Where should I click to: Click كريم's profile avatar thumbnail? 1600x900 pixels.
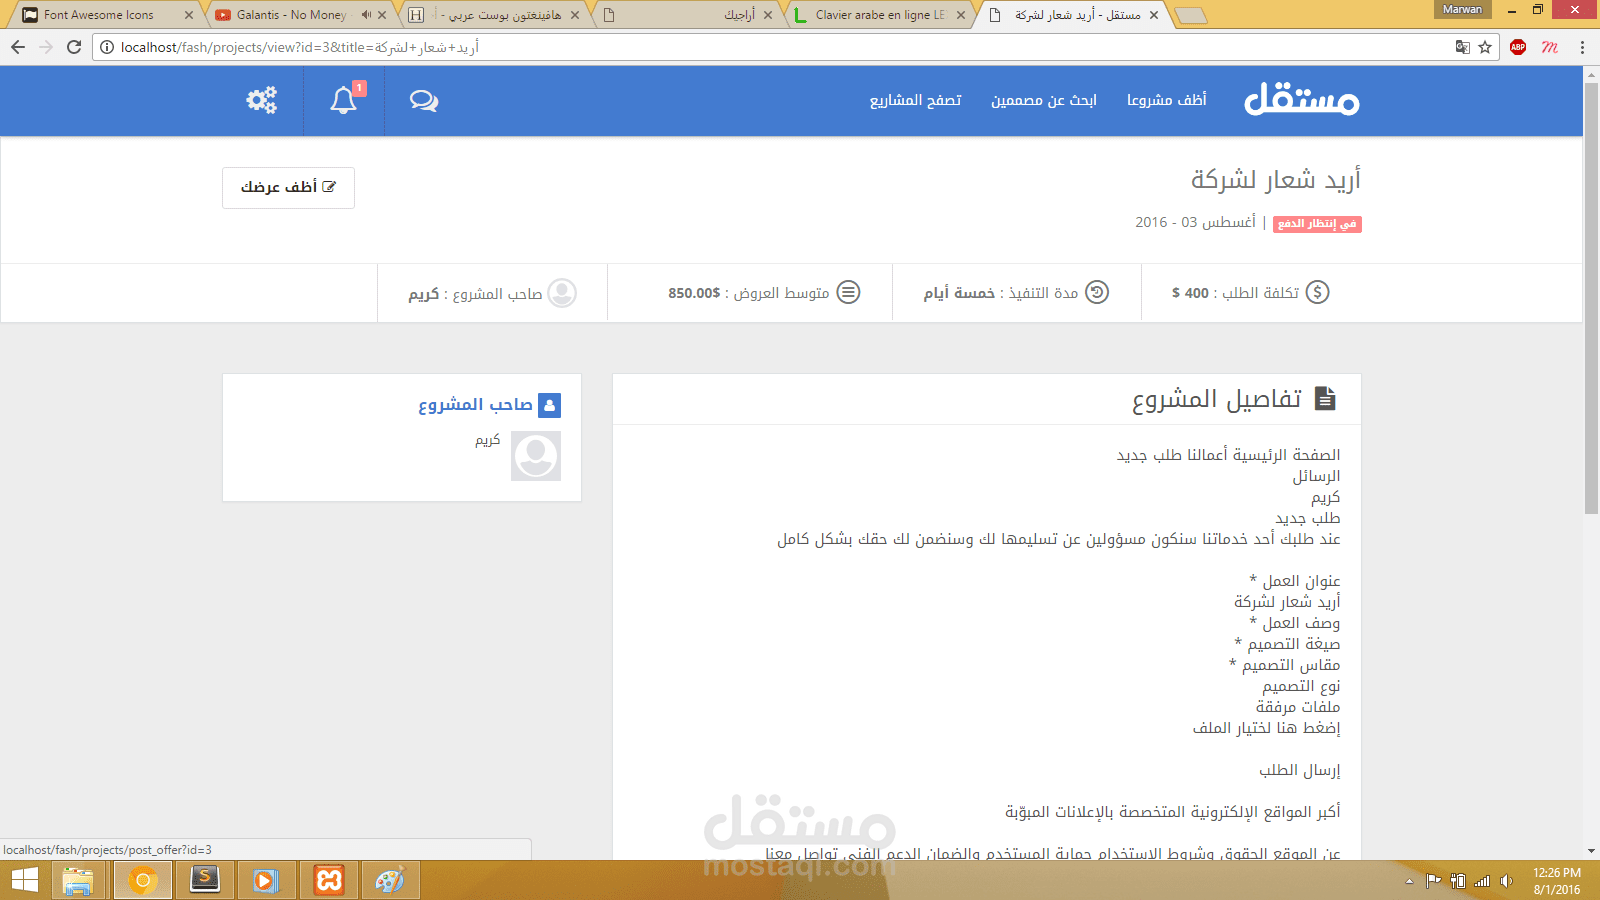pyautogui.click(x=536, y=456)
